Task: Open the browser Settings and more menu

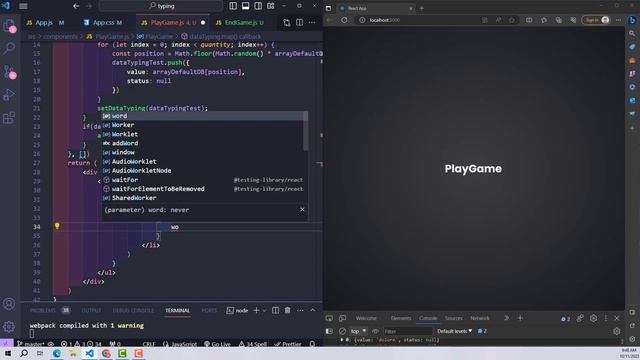Action: 618,20
